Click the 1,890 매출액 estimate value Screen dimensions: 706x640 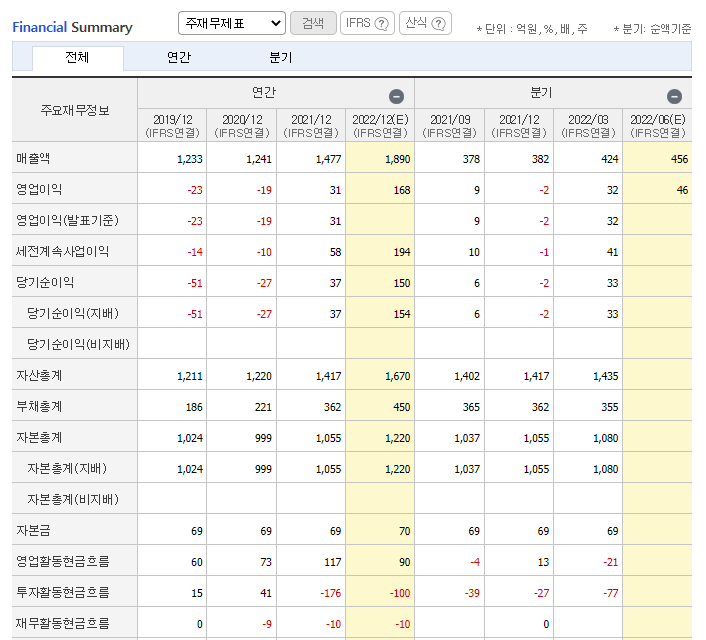click(398, 159)
